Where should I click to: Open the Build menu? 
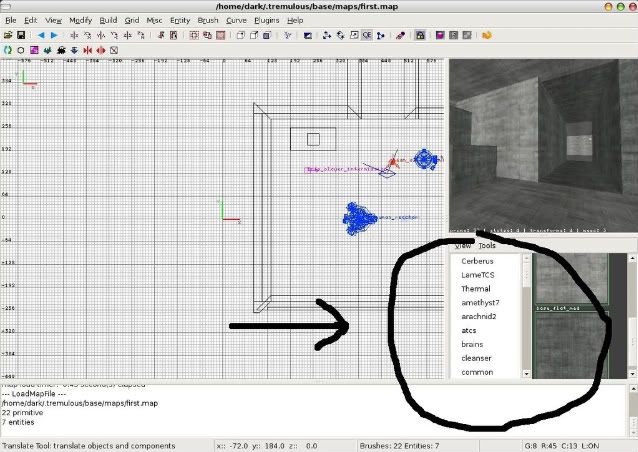tap(108, 20)
